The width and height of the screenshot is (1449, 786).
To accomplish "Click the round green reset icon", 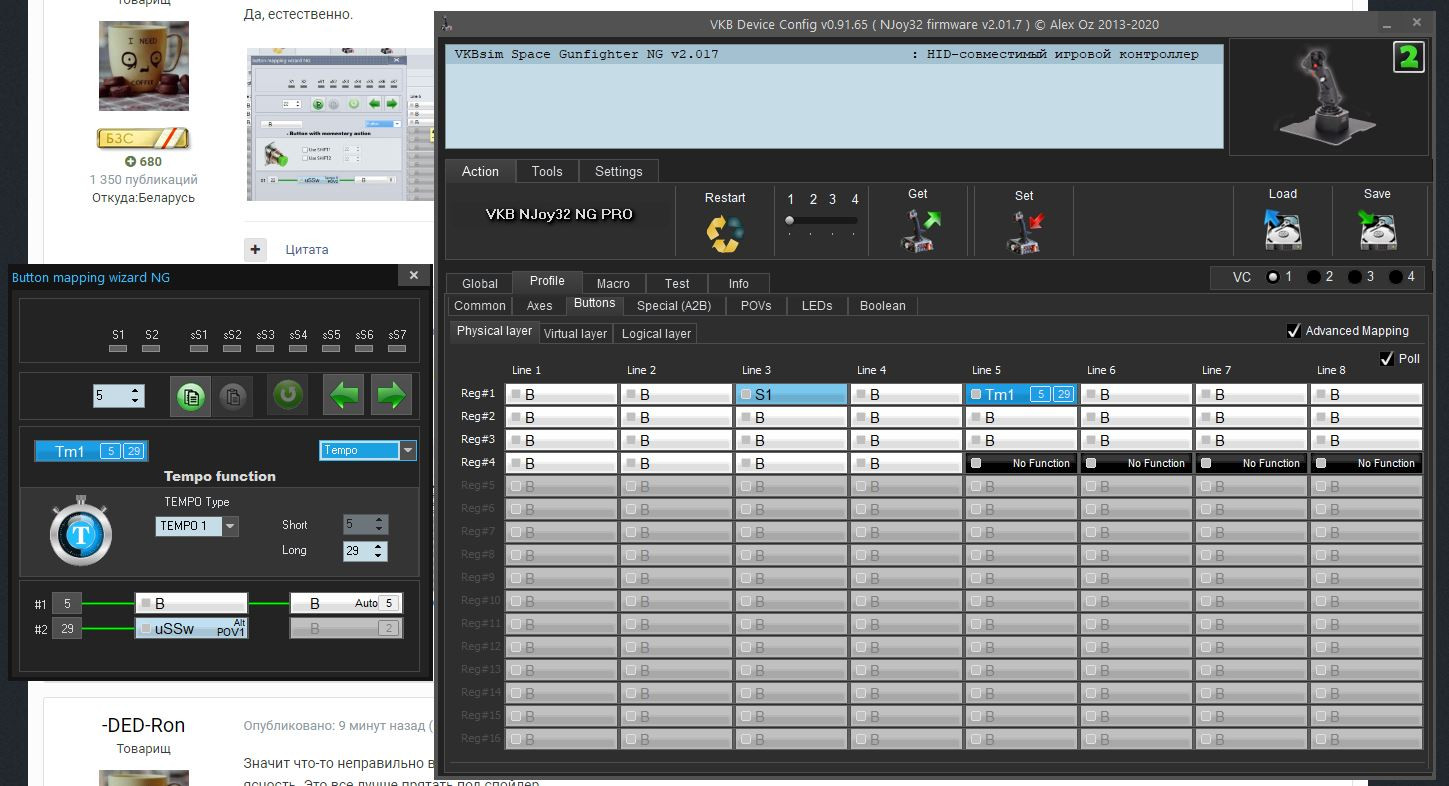I will [288, 395].
